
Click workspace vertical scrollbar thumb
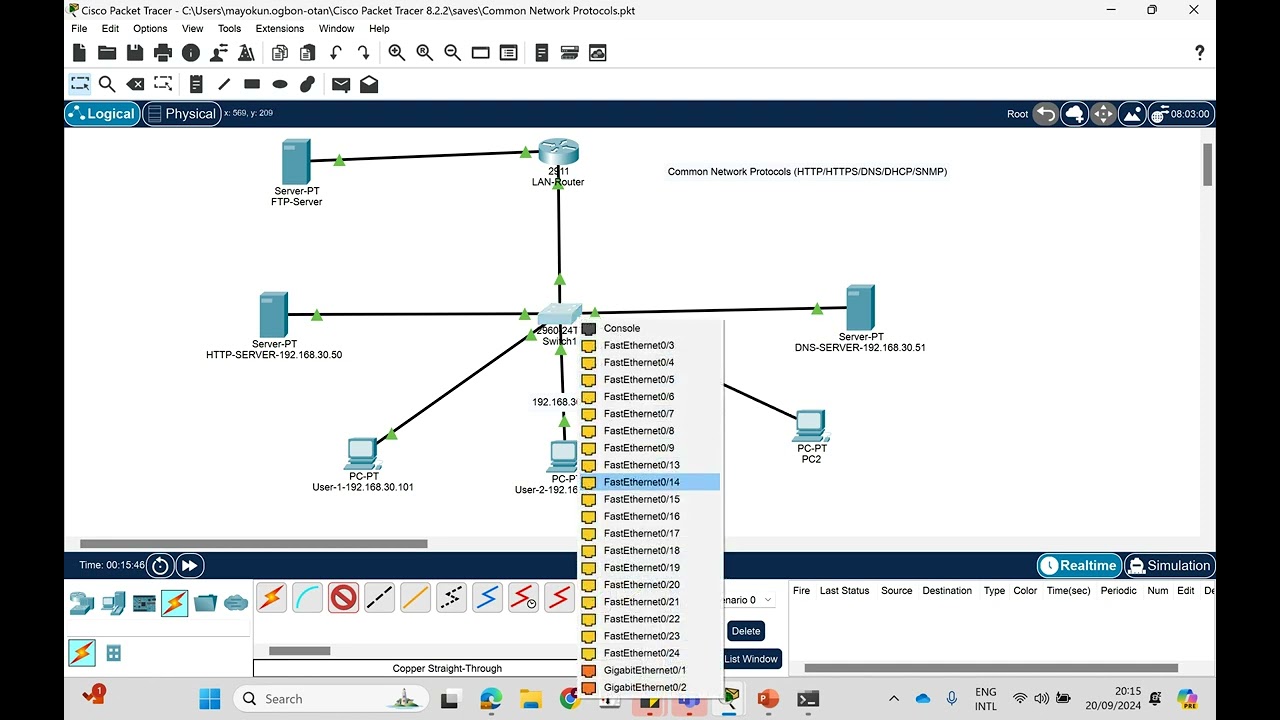[x=1207, y=165]
